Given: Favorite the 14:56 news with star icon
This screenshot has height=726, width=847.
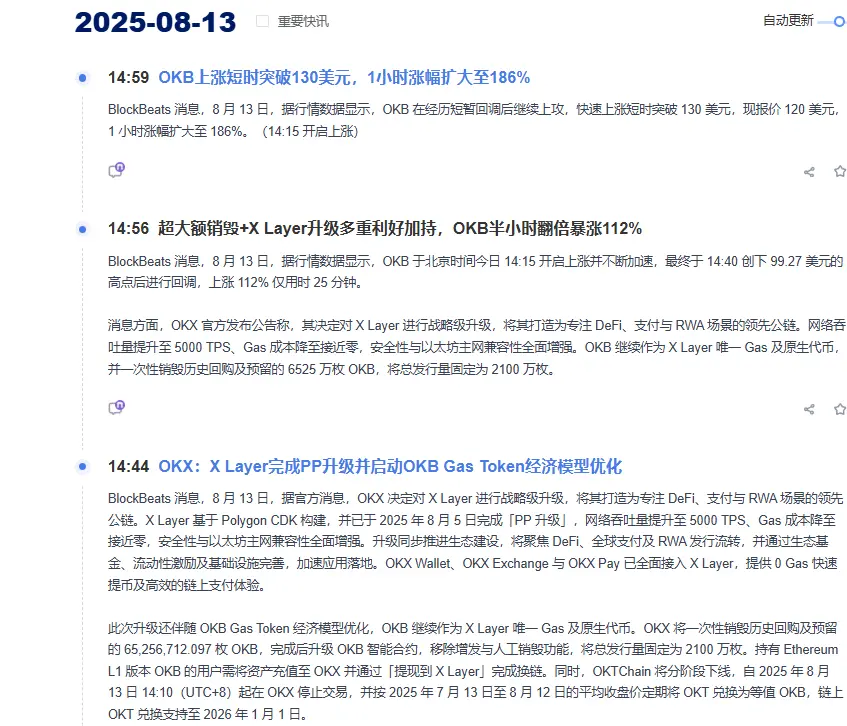Looking at the screenshot, I should click(839, 409).
